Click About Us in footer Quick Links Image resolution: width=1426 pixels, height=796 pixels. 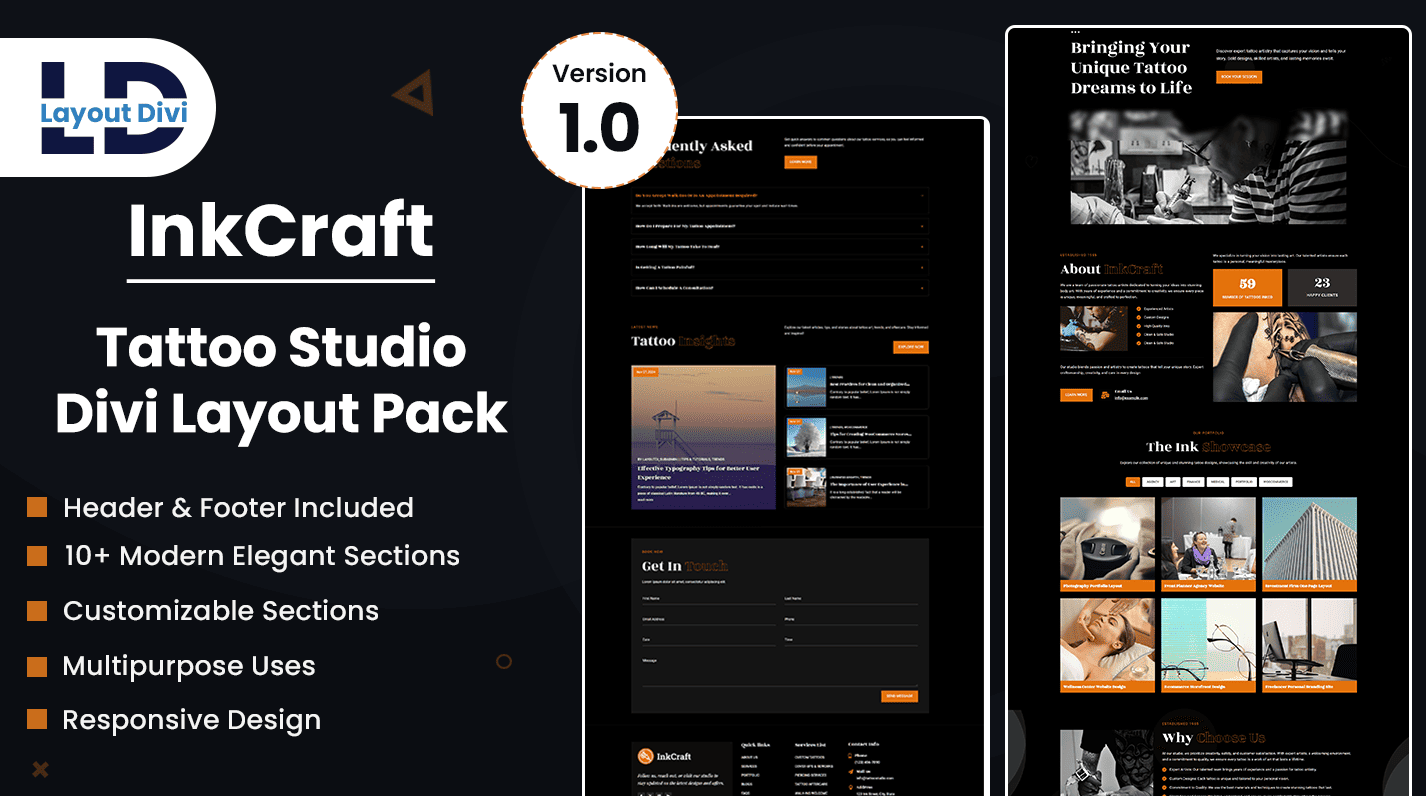tap(749, 757)
